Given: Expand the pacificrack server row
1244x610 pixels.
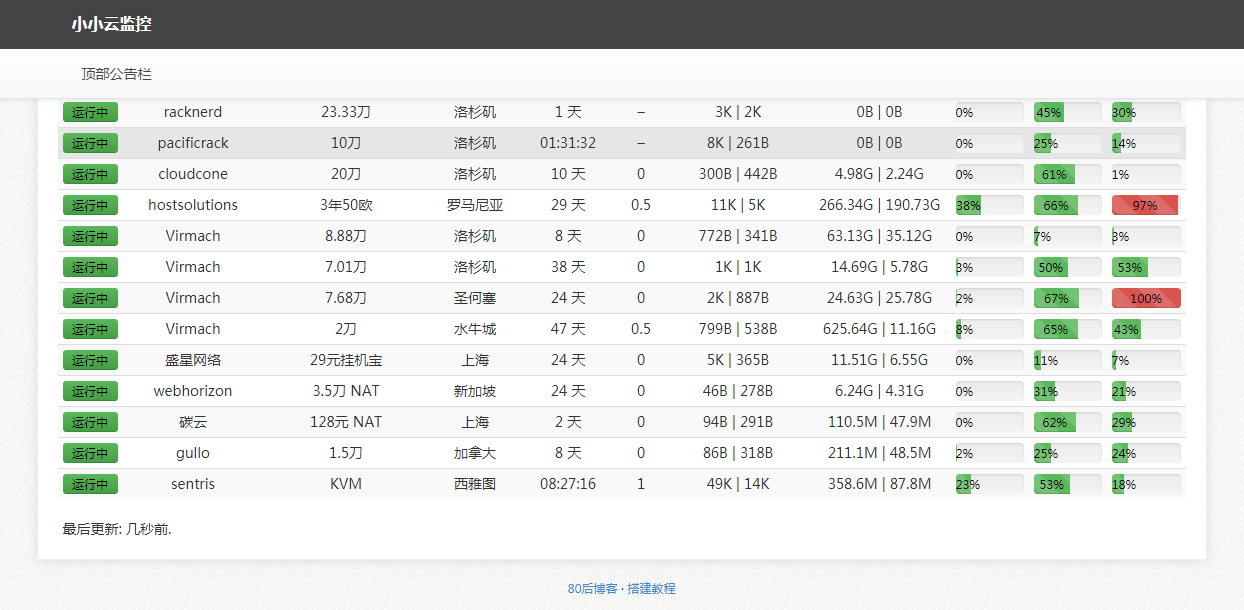Looking at the screenshot, I should pyautogui.click(x=193, y=143).
